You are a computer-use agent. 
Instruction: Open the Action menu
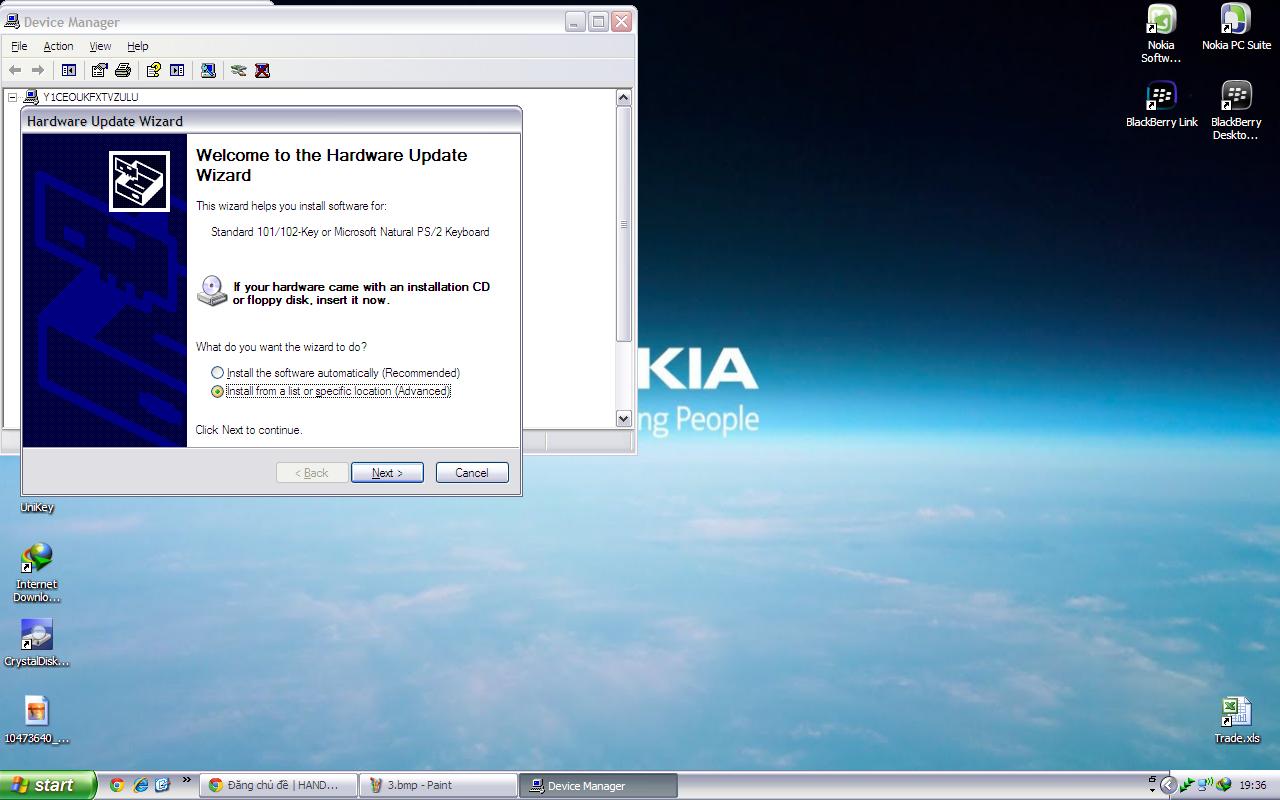tap(58, 46)
